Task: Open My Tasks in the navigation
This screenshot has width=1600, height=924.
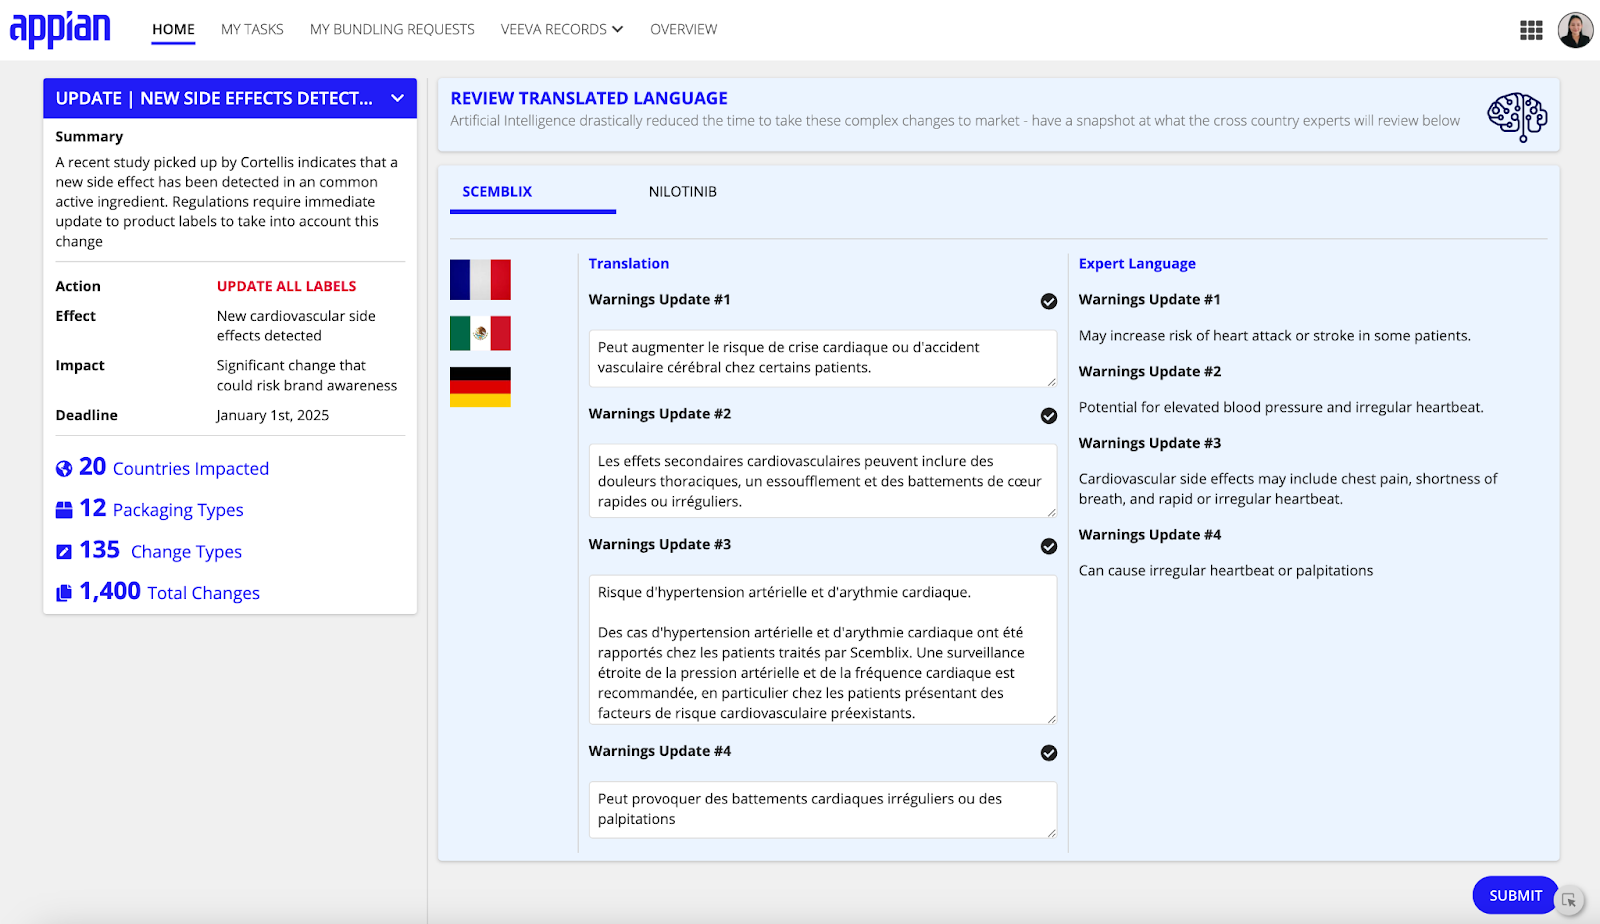Action: point(252,29)
